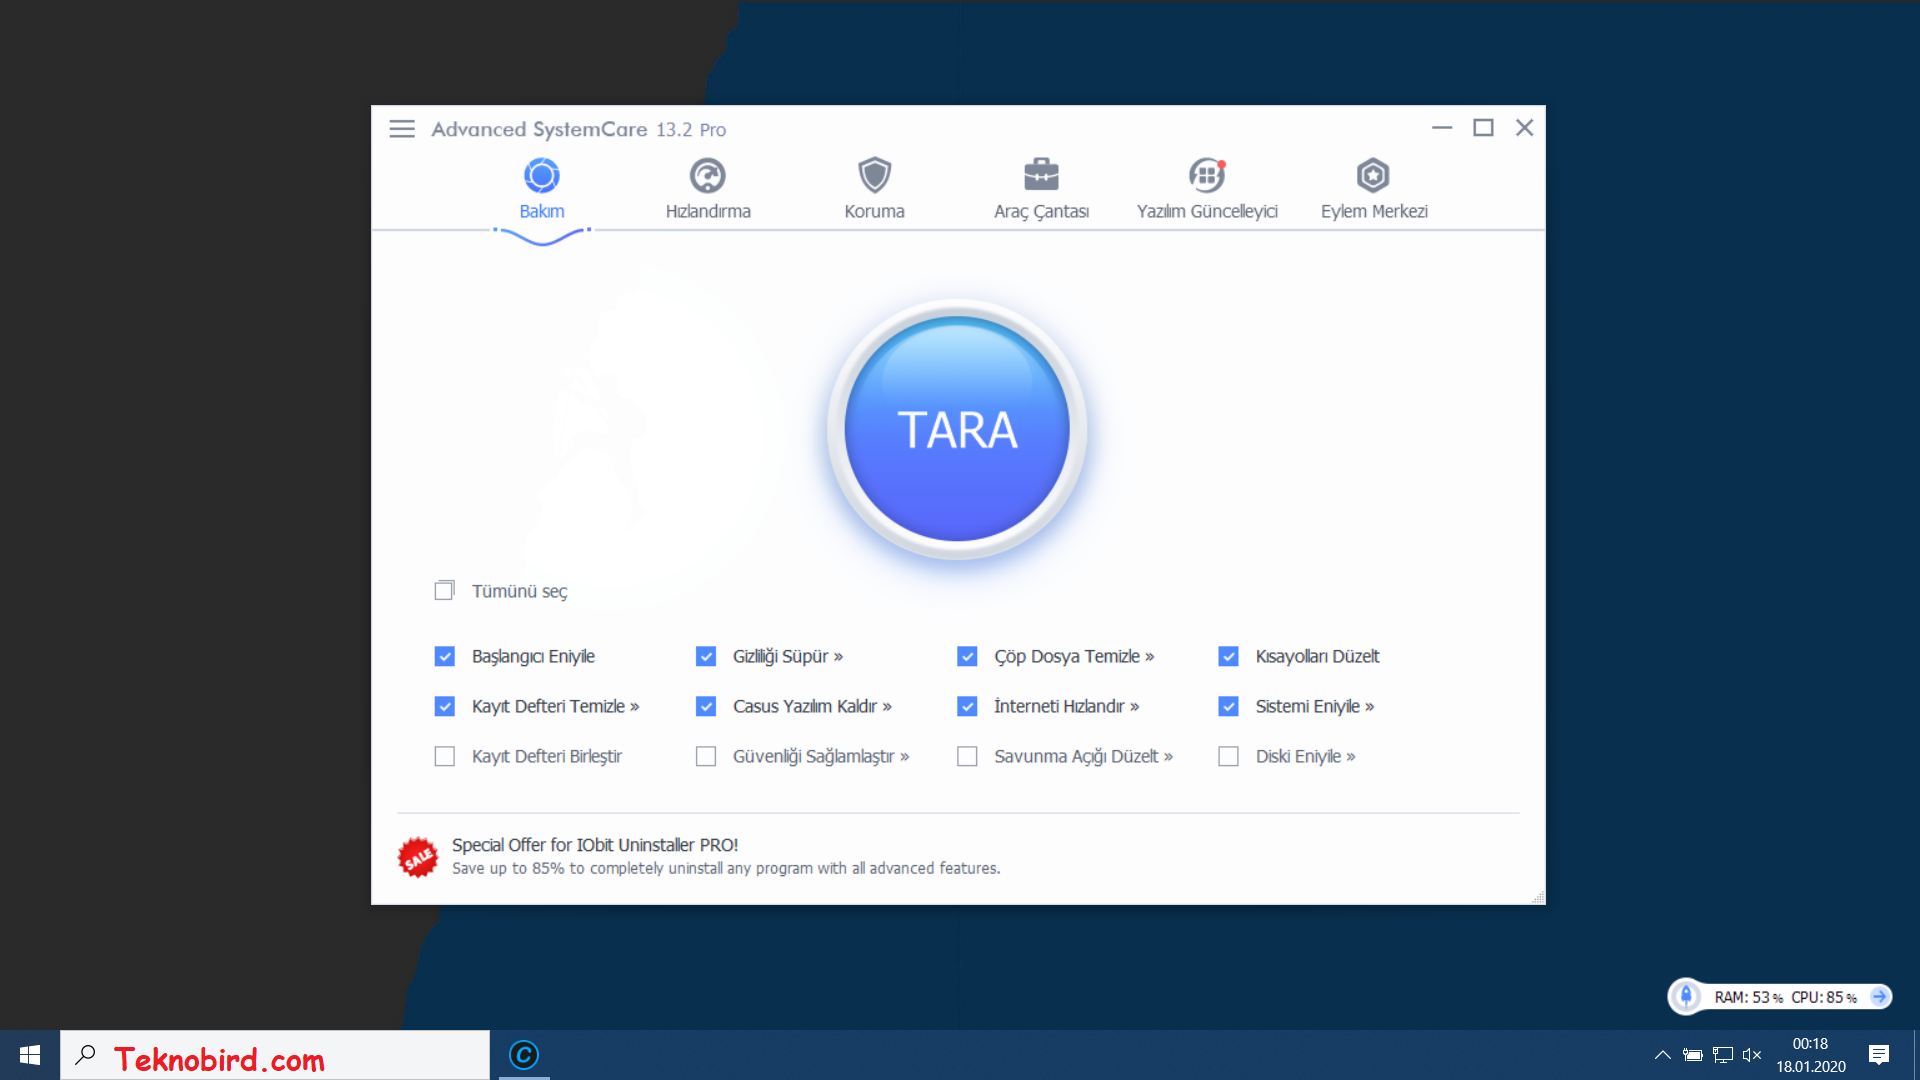Click the muted volume tray icon
This screenshot has height=1080, width=1920.
(x=1751, y=1055)
